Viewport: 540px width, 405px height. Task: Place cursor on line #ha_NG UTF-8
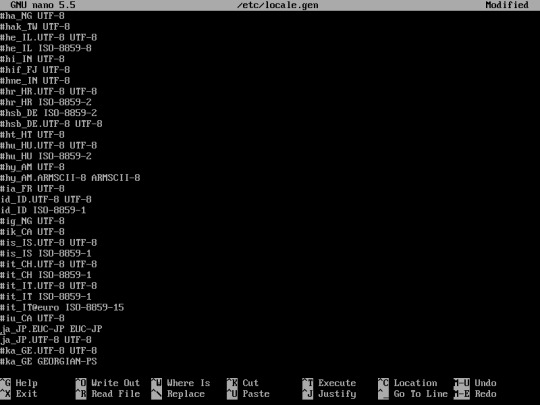click(32, 16)
